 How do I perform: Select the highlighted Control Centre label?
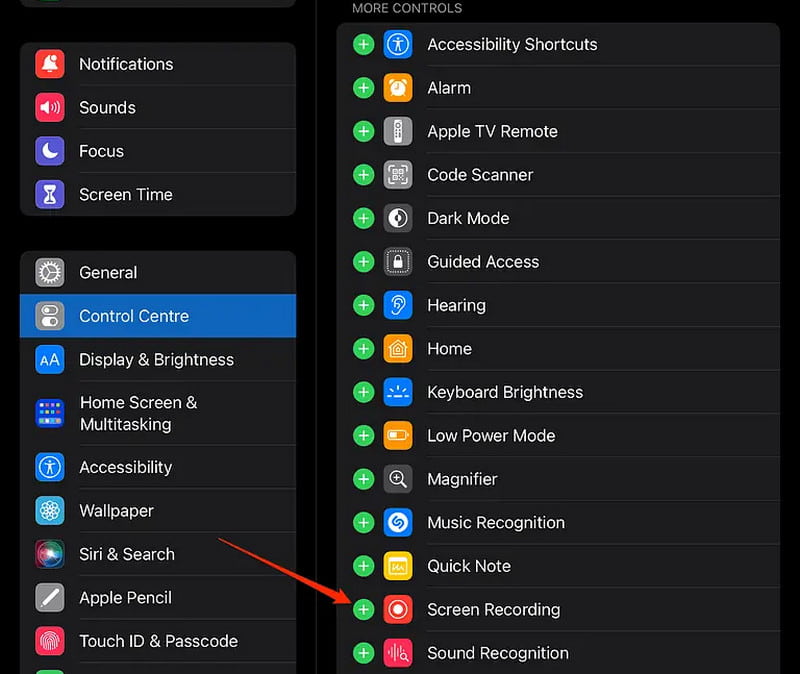[134, 316]
